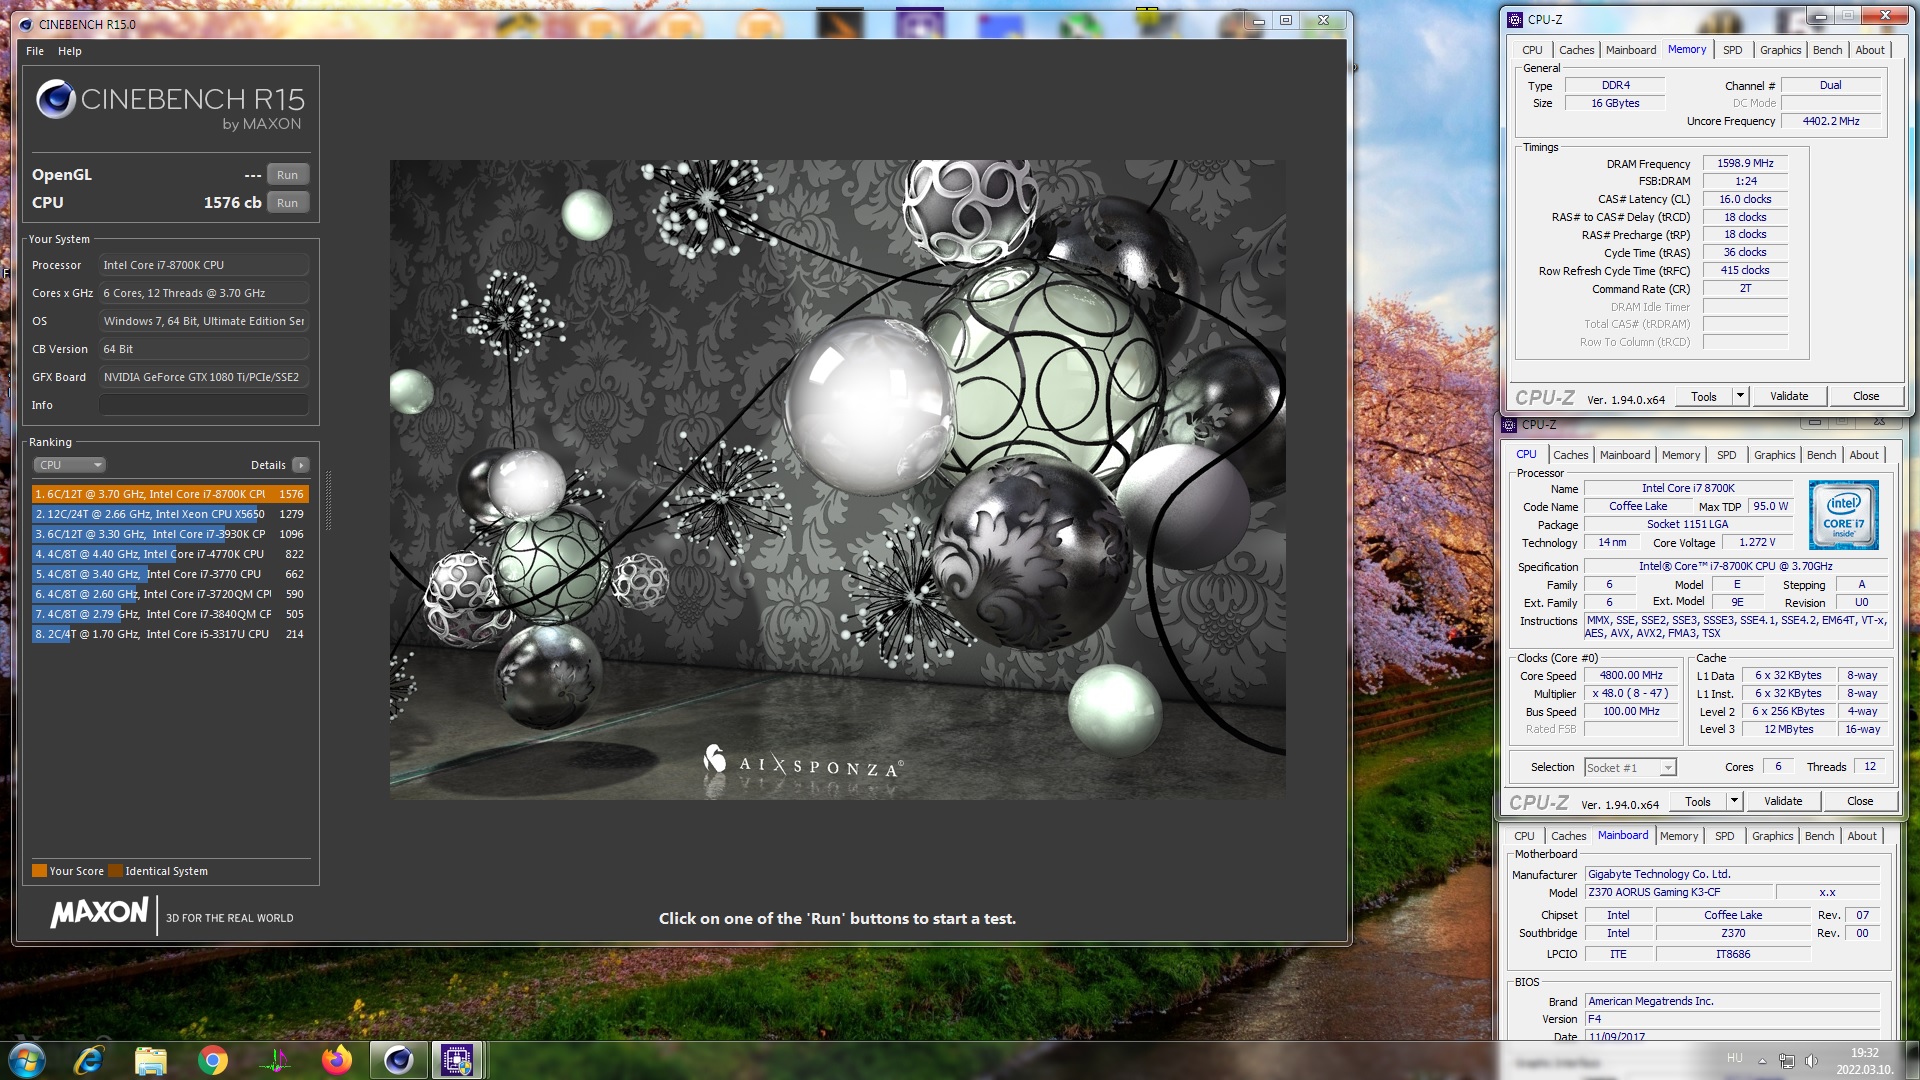Click Validate in Memory CPU-Z window
The image size is (1920, 1080).
1789,396
